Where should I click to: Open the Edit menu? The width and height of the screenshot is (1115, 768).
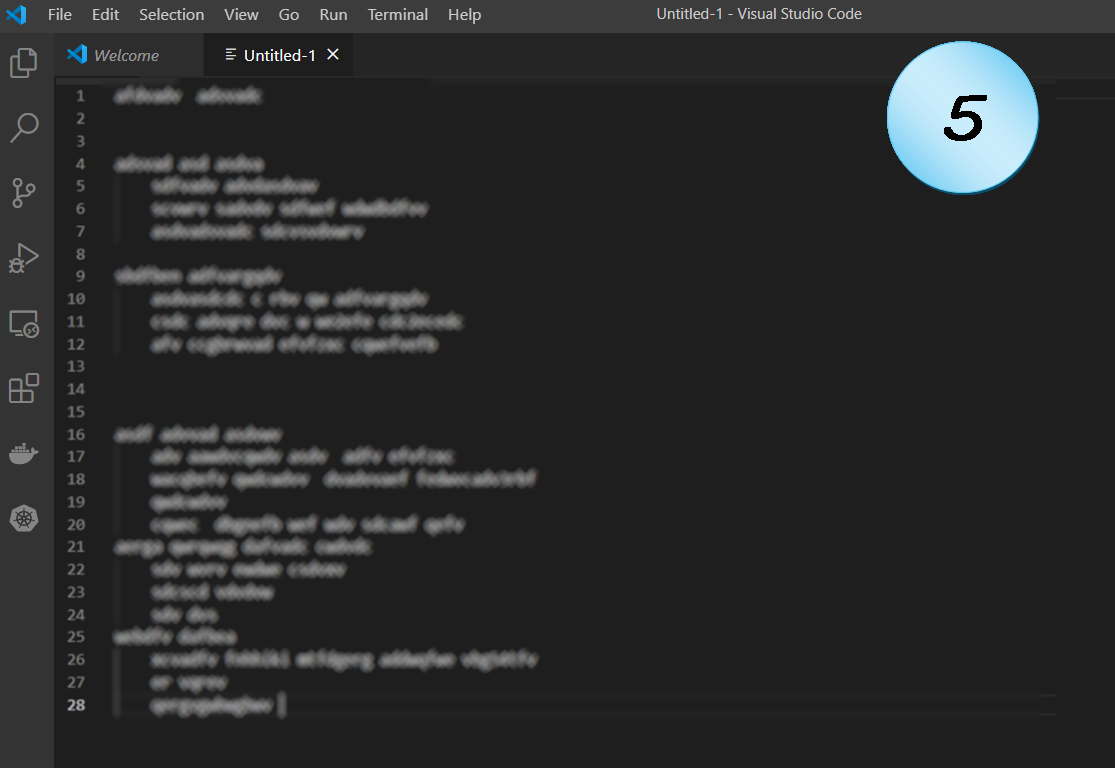click(105, 15)
